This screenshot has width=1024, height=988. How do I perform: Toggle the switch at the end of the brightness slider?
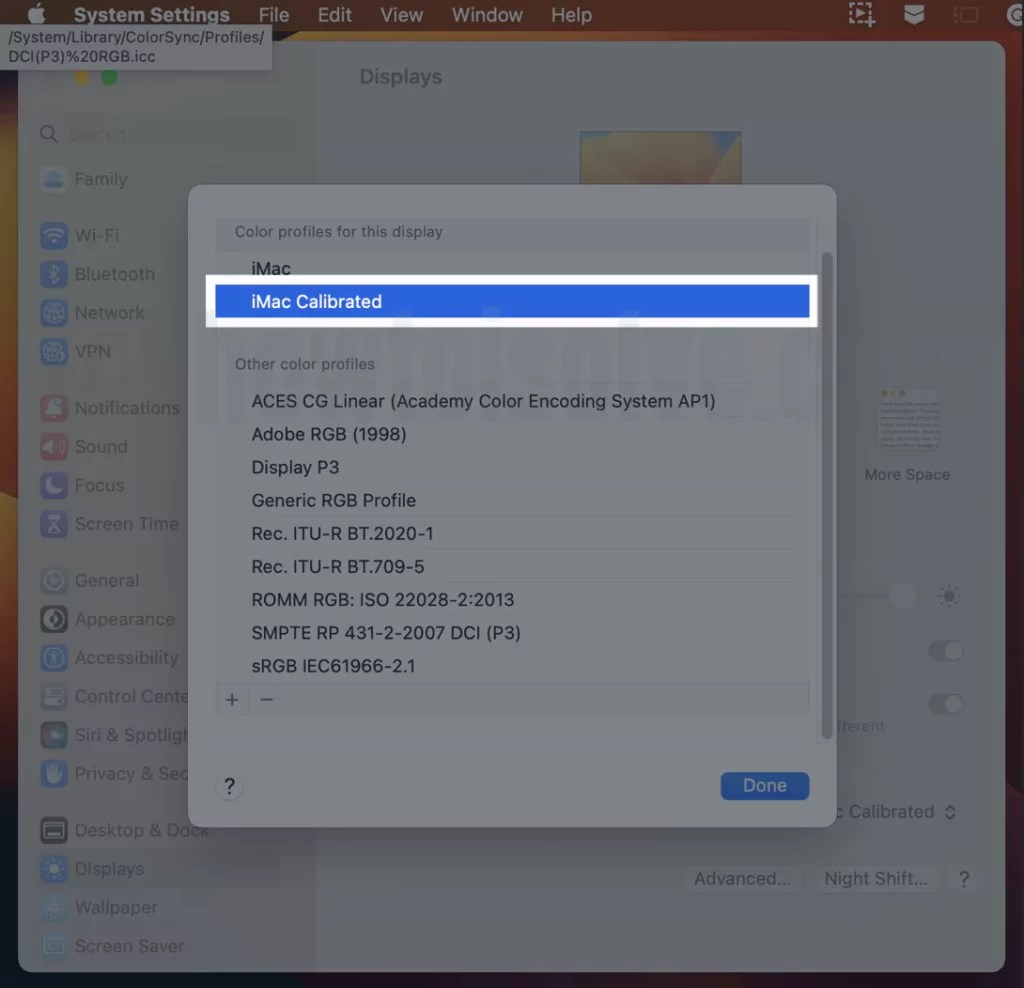[x=947, y=595]
